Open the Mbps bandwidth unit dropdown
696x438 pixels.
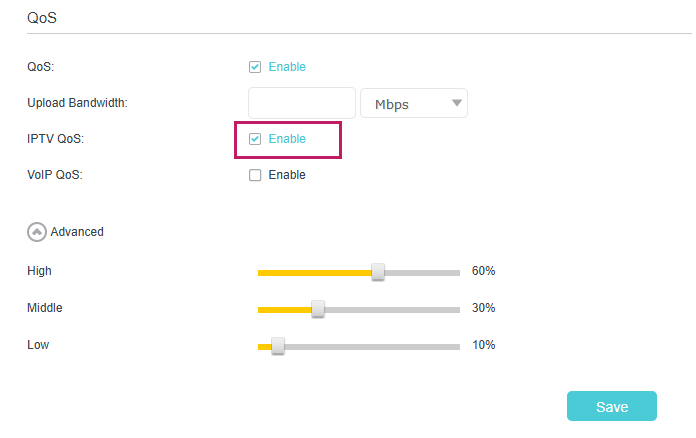(414, 103)
